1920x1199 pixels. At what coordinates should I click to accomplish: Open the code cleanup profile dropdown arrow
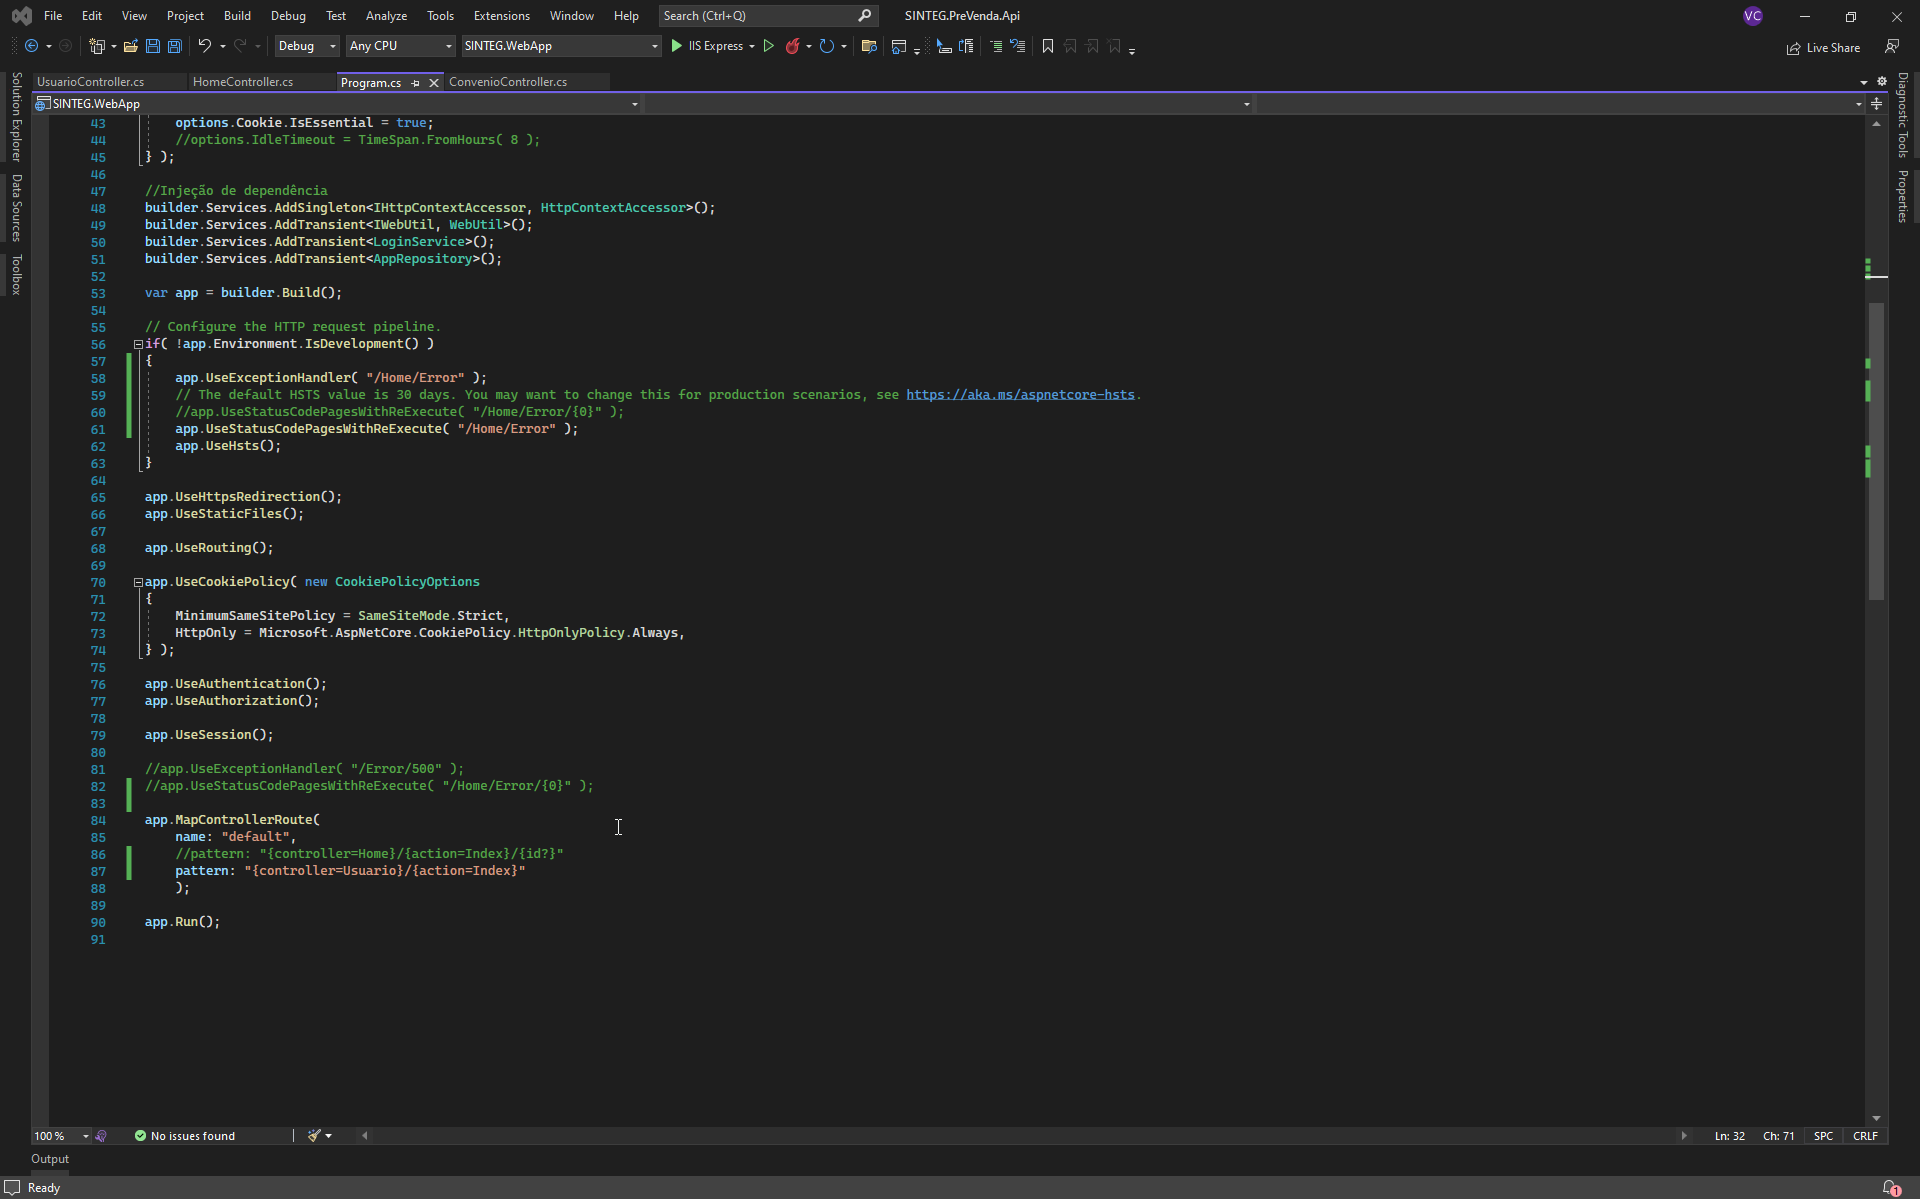[328, 1136]
